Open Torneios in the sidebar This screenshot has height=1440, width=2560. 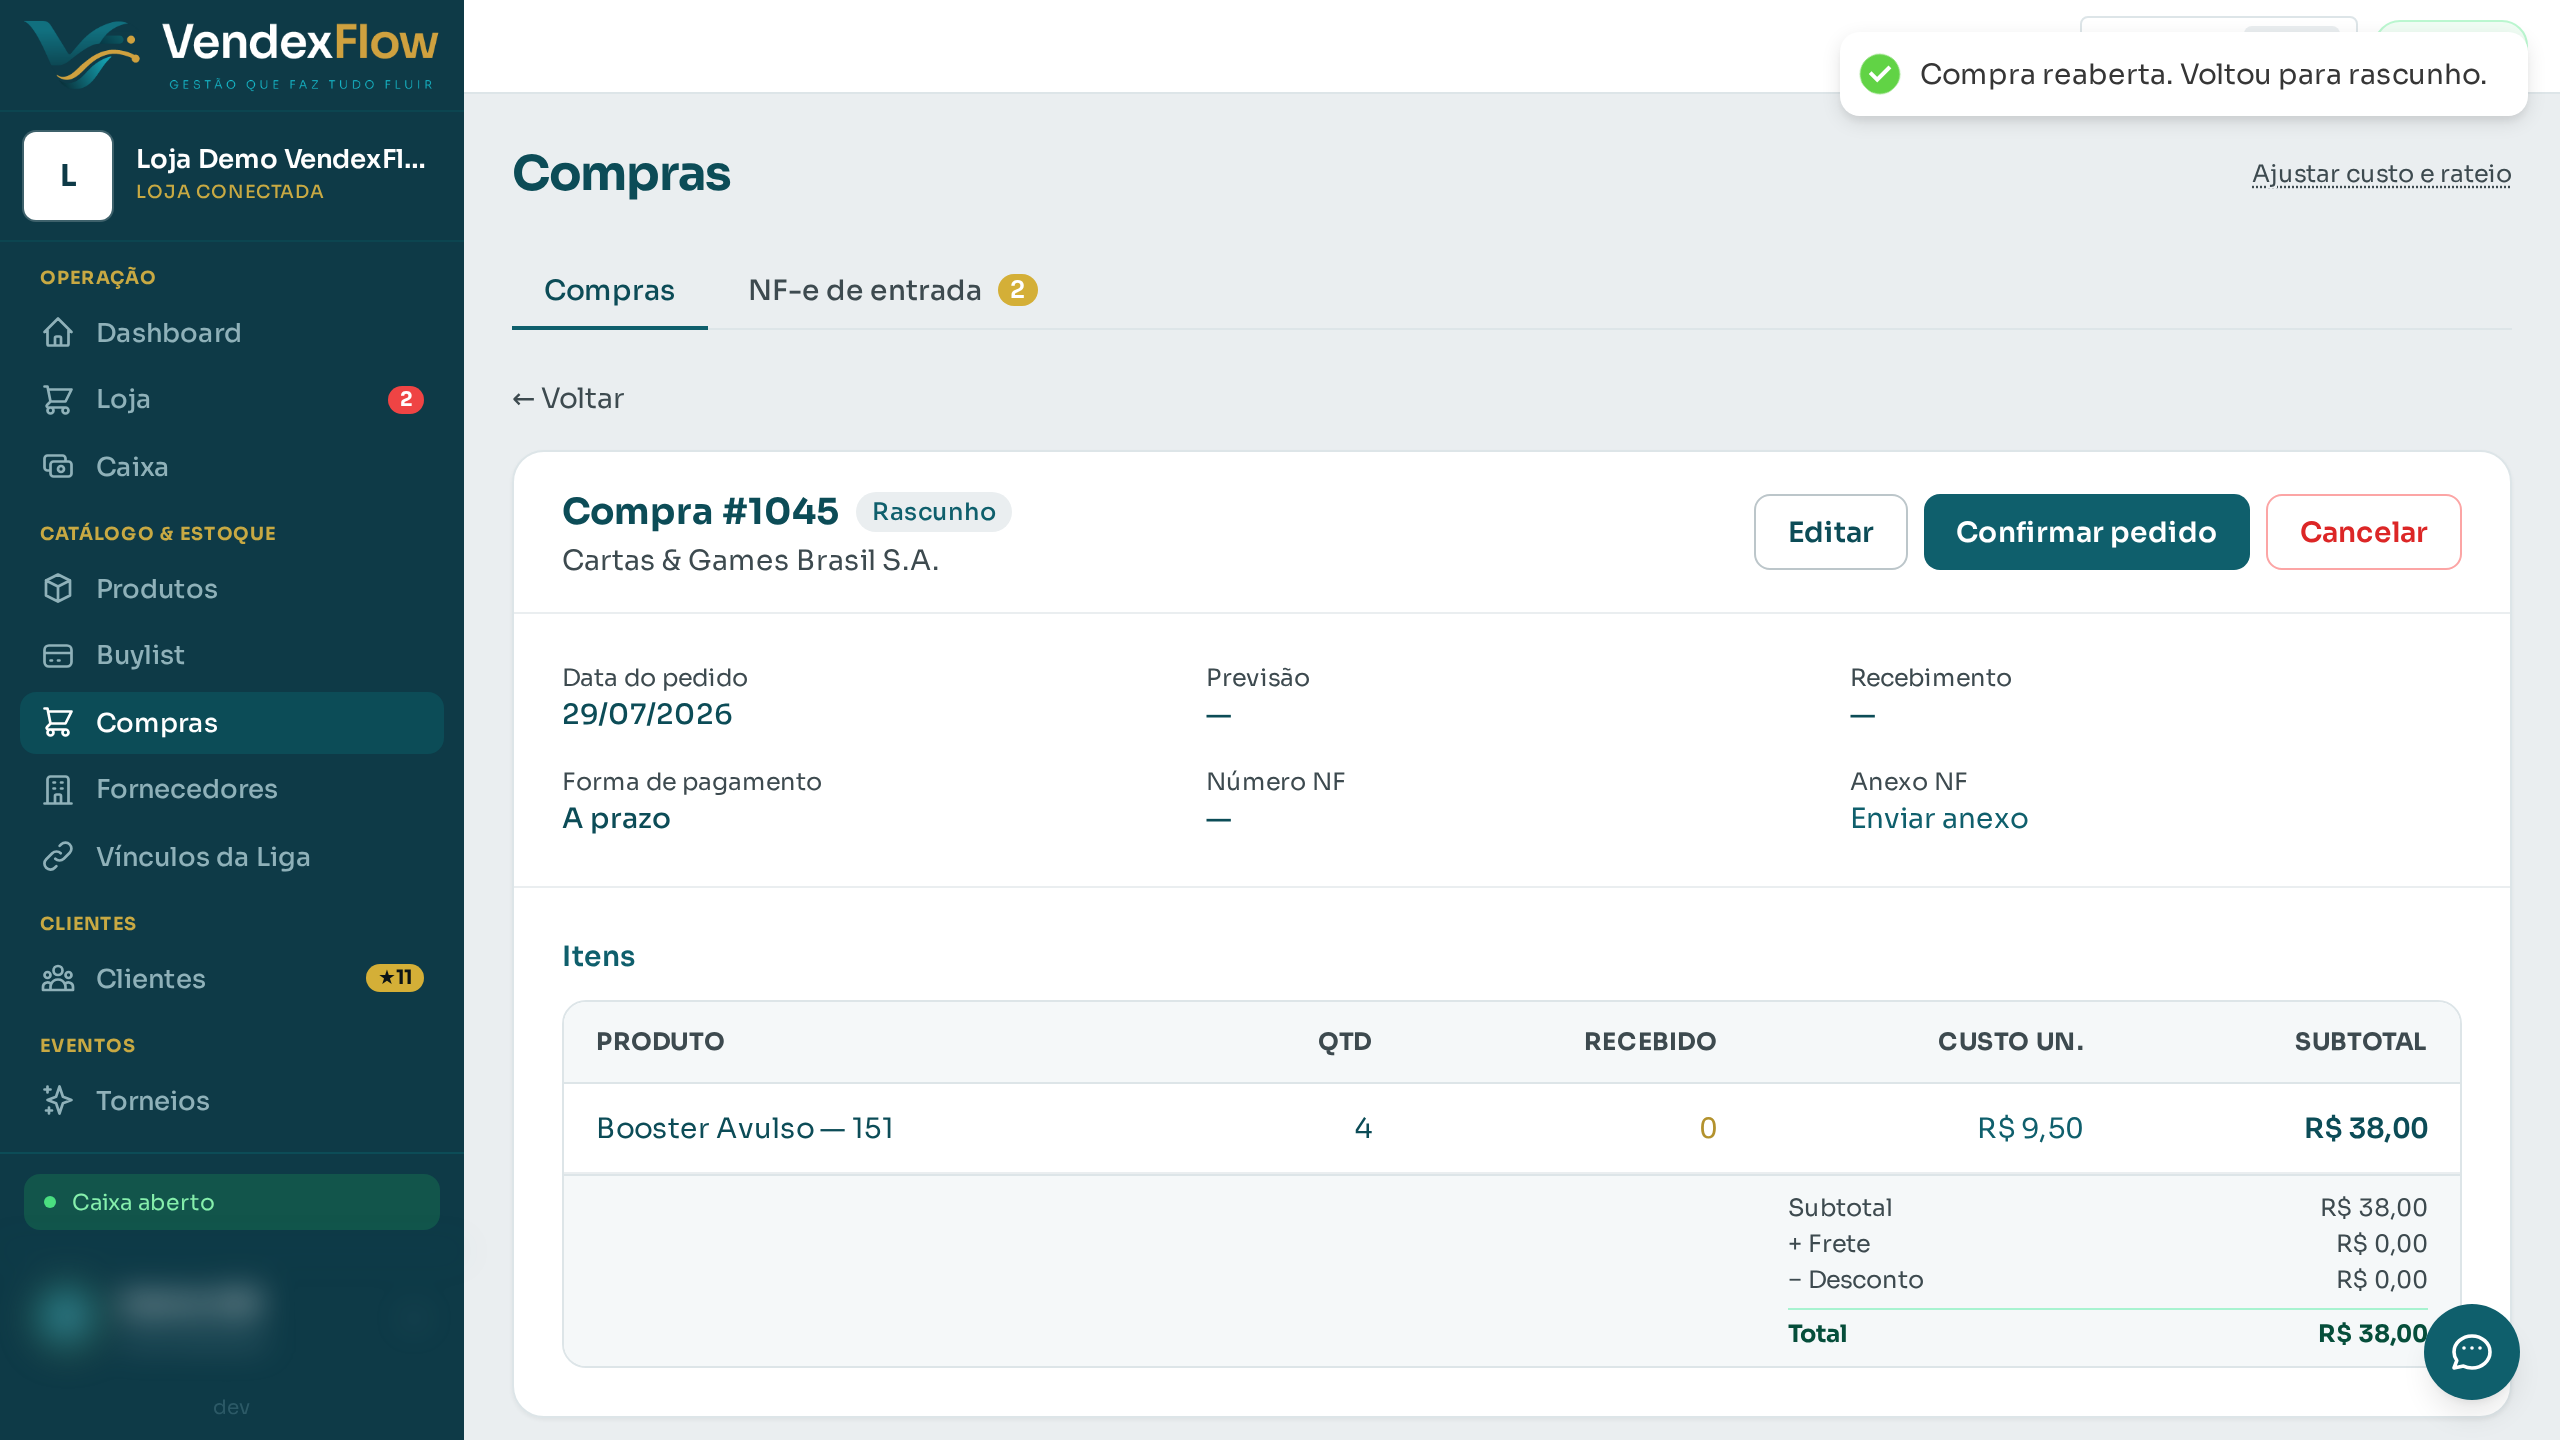coord(232,1100)
